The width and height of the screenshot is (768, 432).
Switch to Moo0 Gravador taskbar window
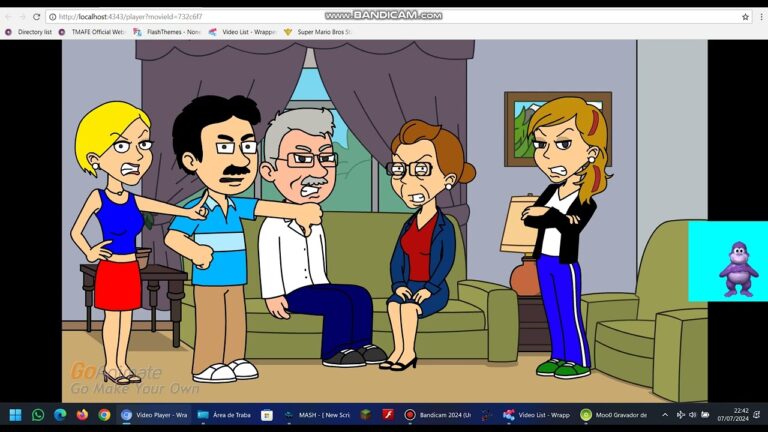coord(614,415)
